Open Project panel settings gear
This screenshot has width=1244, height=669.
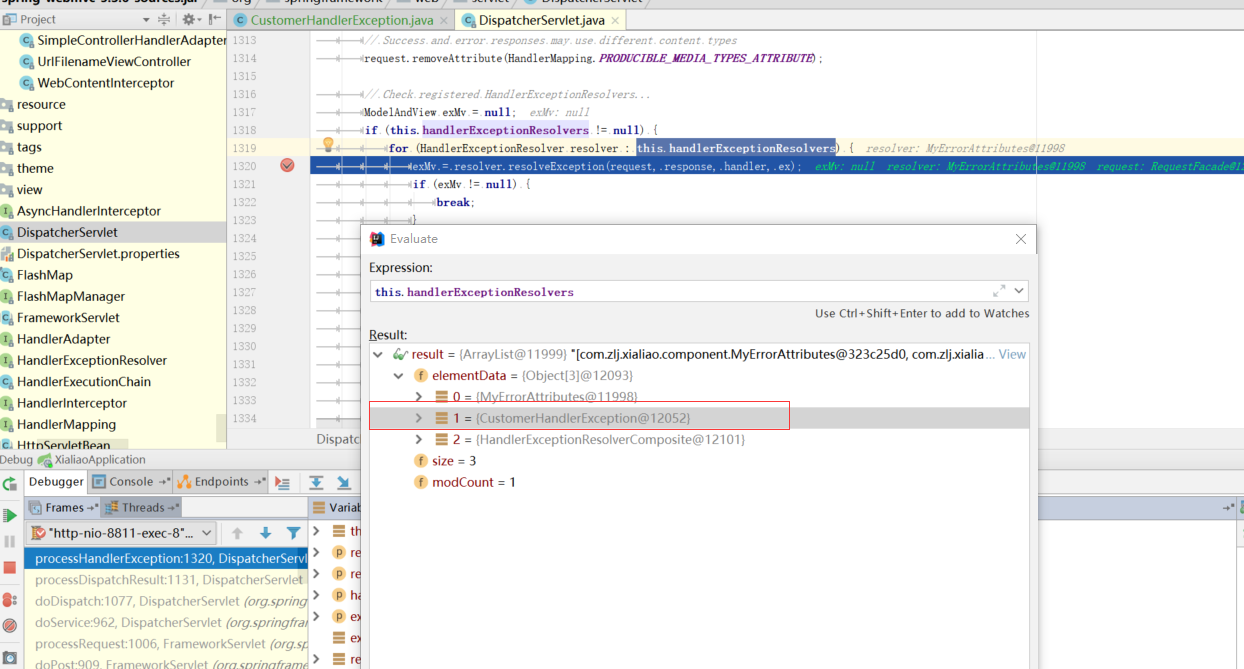pos(189,19)
